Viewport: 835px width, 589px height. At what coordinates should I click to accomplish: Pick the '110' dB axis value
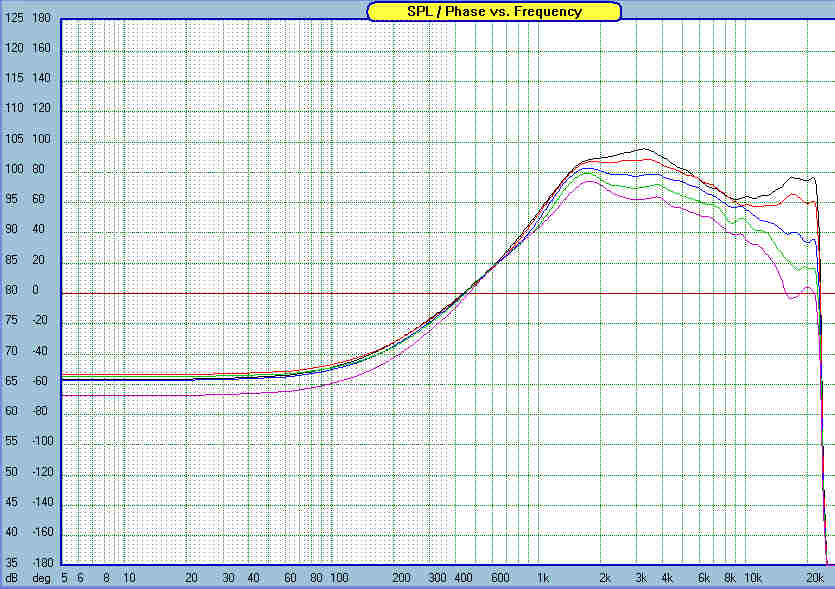(x=14, y=108)
